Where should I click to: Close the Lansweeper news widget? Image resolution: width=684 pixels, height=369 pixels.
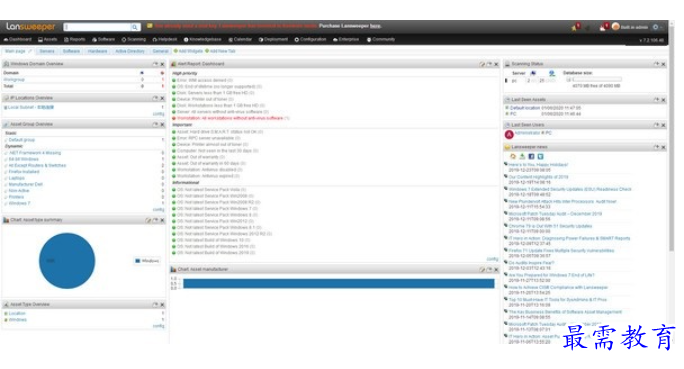[663, 147]
